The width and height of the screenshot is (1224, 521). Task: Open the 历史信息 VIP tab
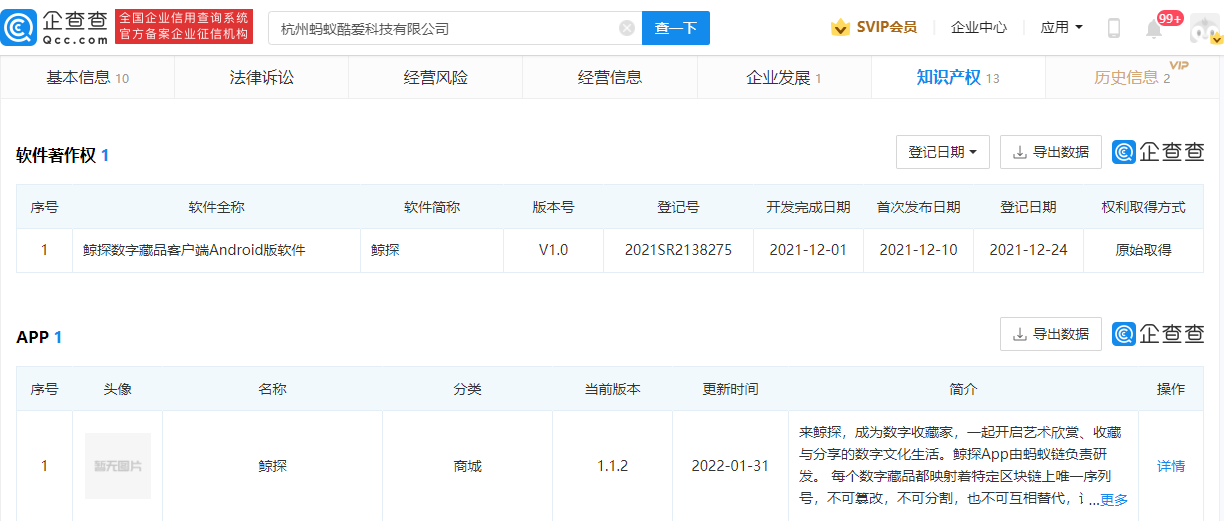pyautogui.click(x=1132, y=77)
